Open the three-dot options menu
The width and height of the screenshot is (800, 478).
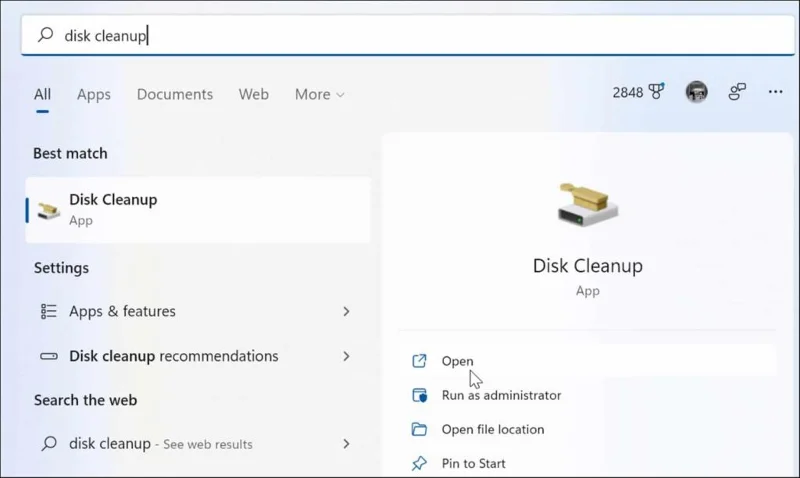pos(775,92)
